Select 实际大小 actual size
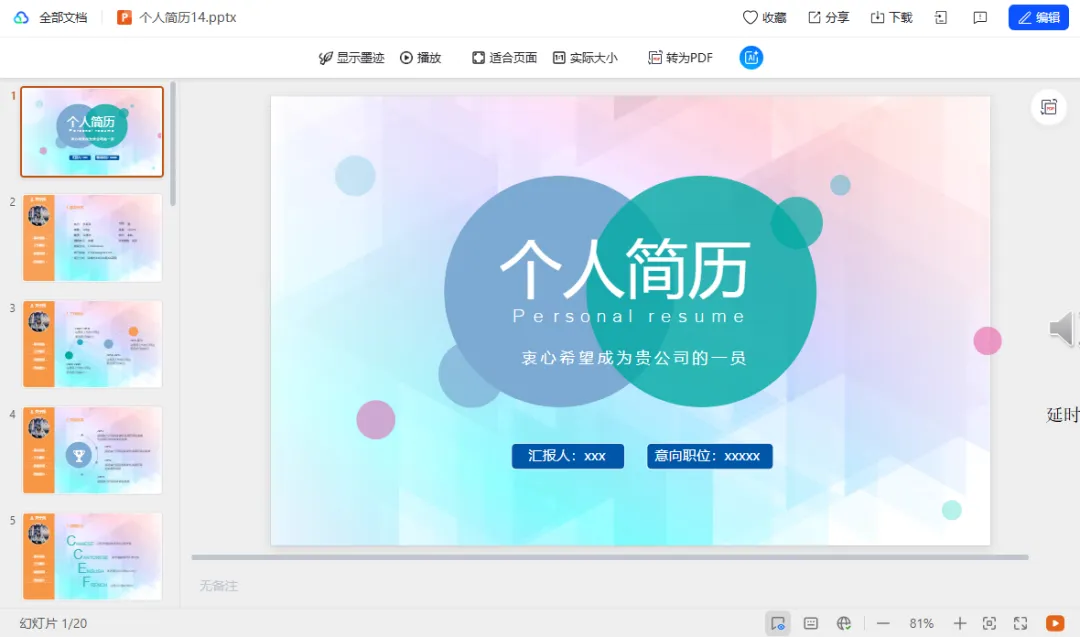The height and width of the screenshot is (637, 1080). (585, 58)
